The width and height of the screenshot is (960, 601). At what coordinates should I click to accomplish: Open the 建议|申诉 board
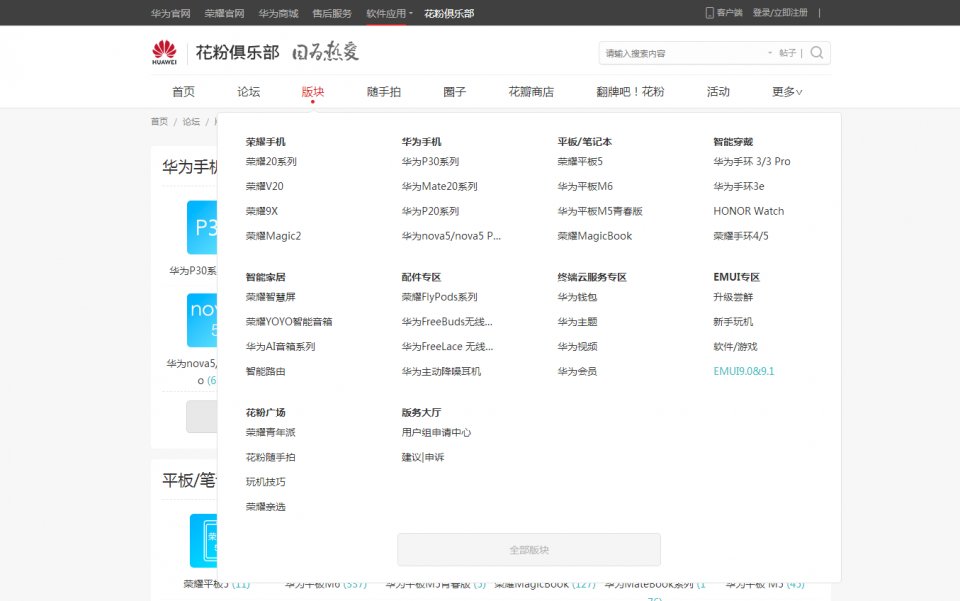[x=423, y=457]
